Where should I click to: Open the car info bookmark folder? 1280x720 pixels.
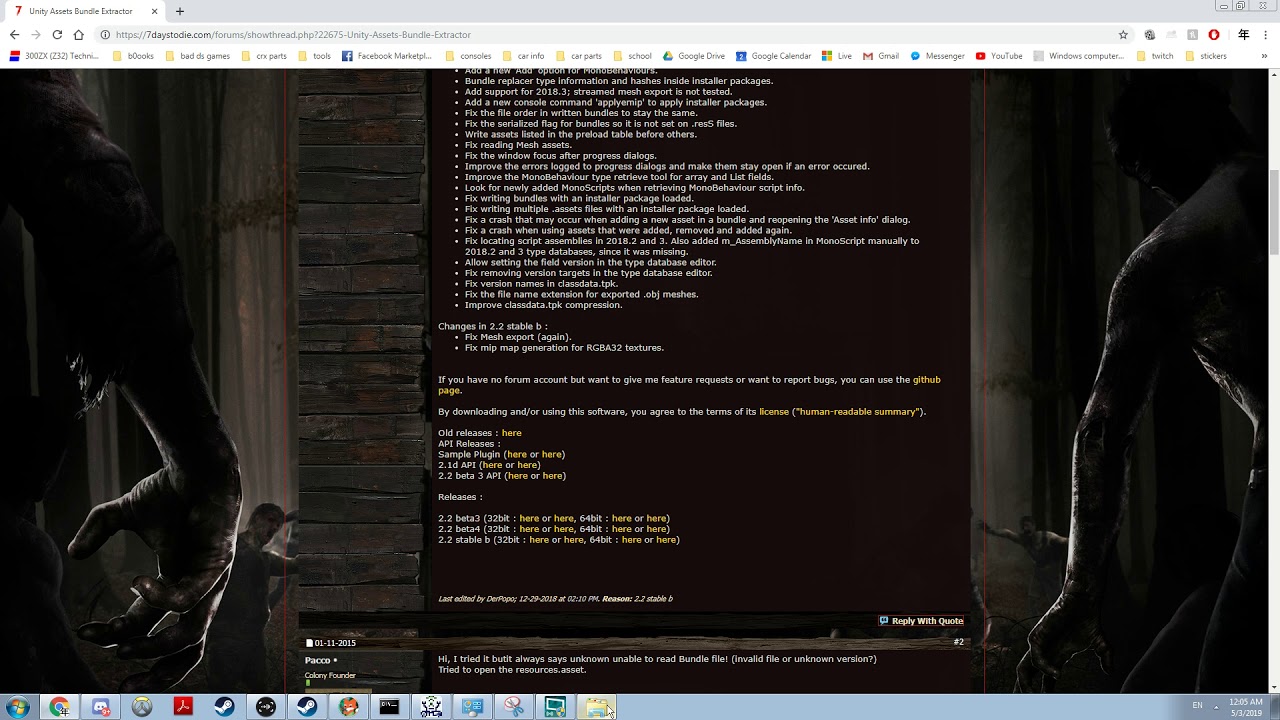pyautogui.click(x=523, y=56)
